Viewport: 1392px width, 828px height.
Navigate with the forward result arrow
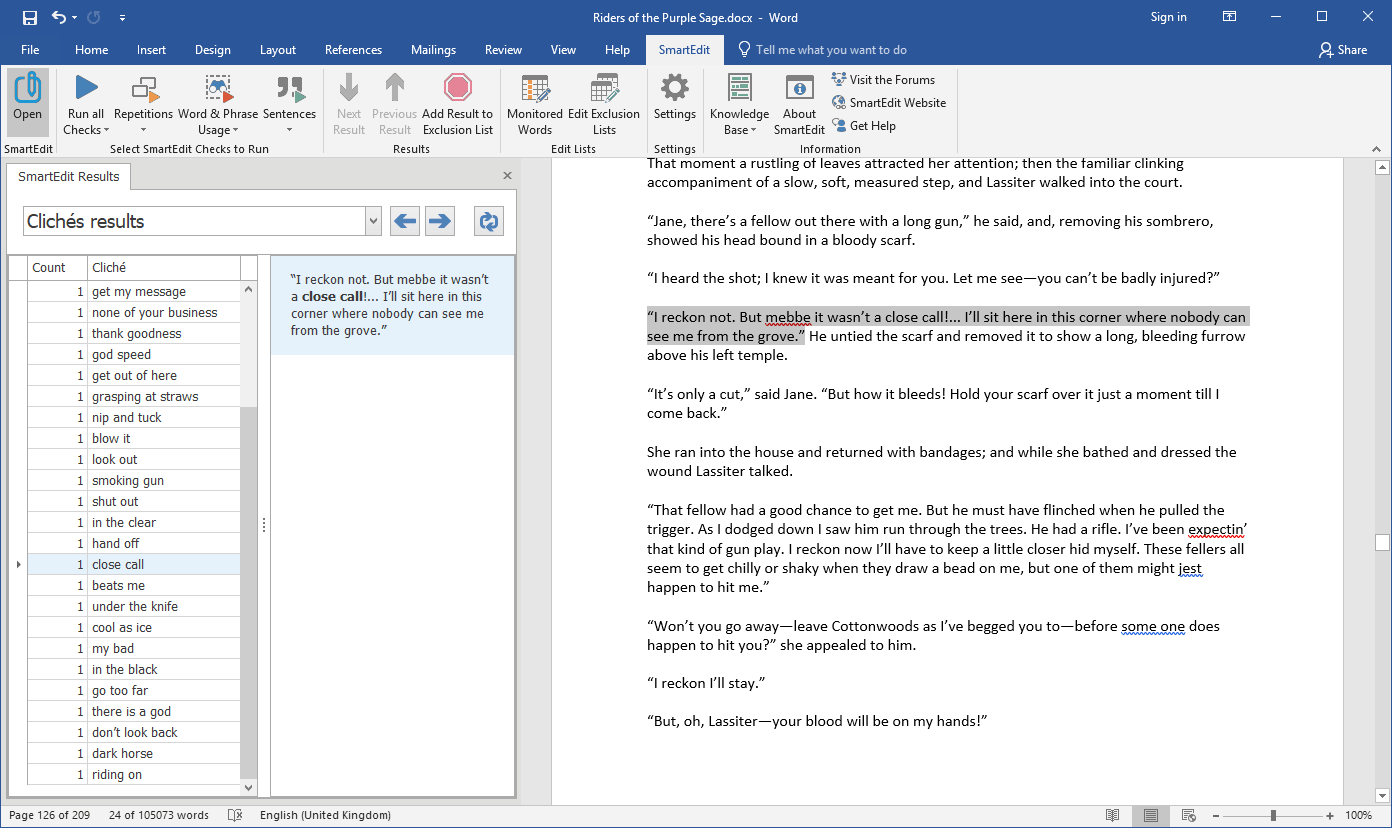(x=439, y=221)
